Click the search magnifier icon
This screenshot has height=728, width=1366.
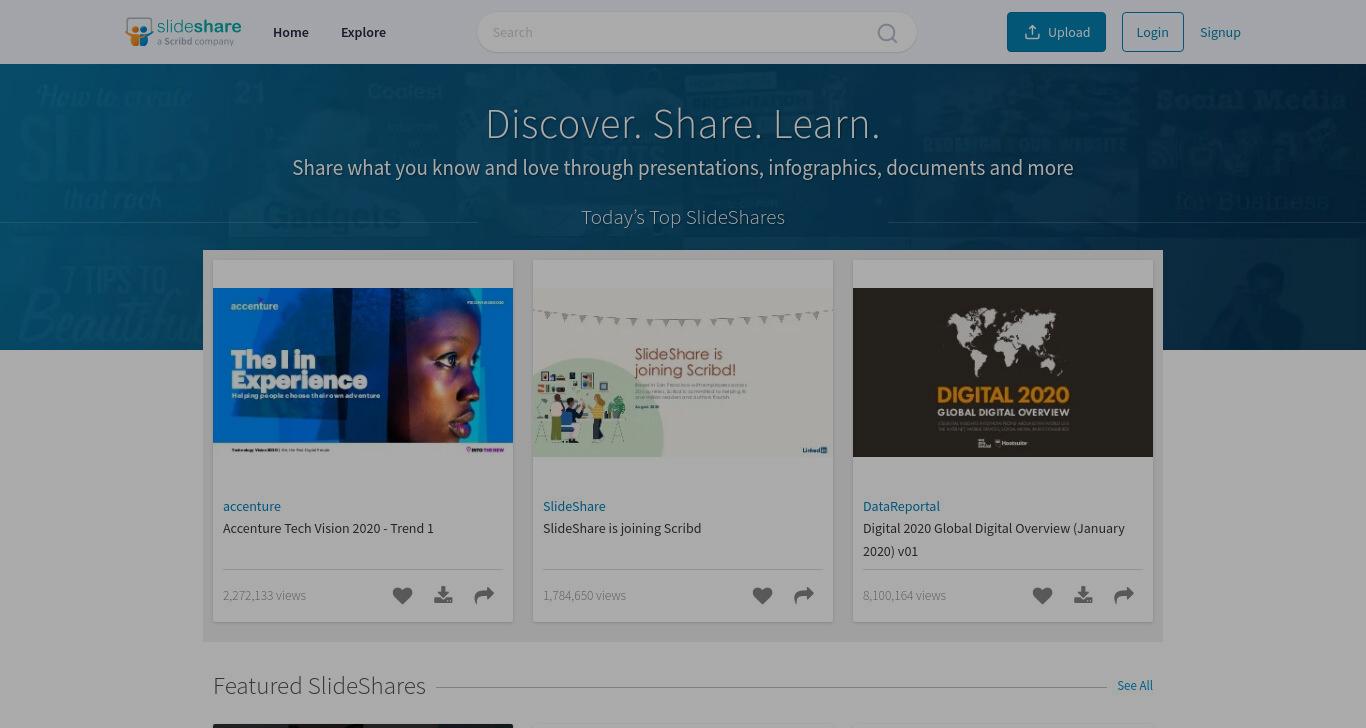(x=887, y=33)
